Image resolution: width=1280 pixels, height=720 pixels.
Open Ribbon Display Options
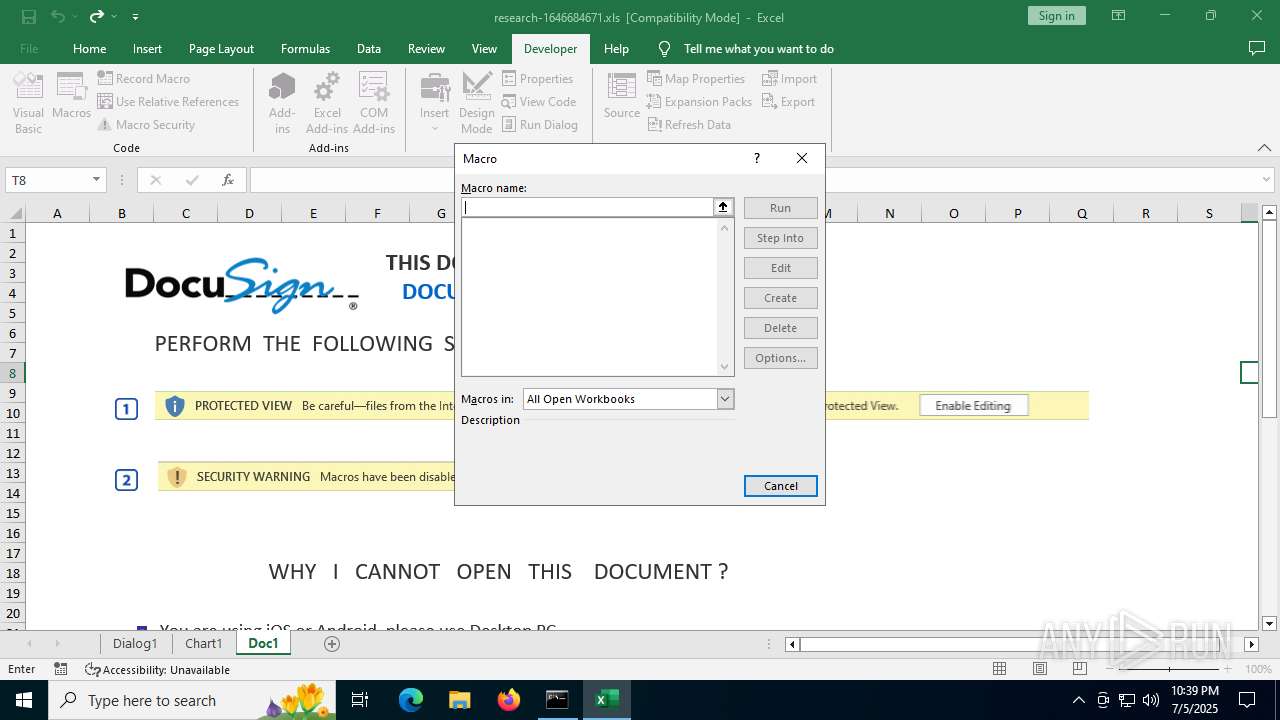point(1118,16)
